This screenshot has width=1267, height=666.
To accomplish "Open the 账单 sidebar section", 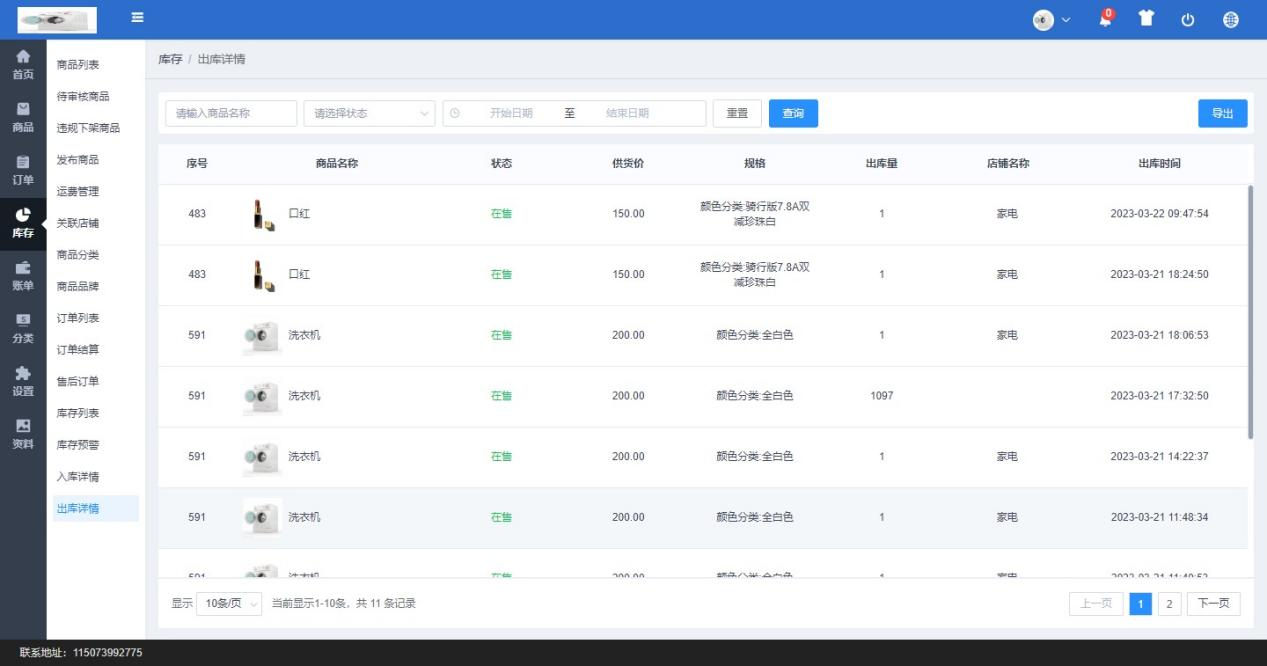I will point(22,276).
